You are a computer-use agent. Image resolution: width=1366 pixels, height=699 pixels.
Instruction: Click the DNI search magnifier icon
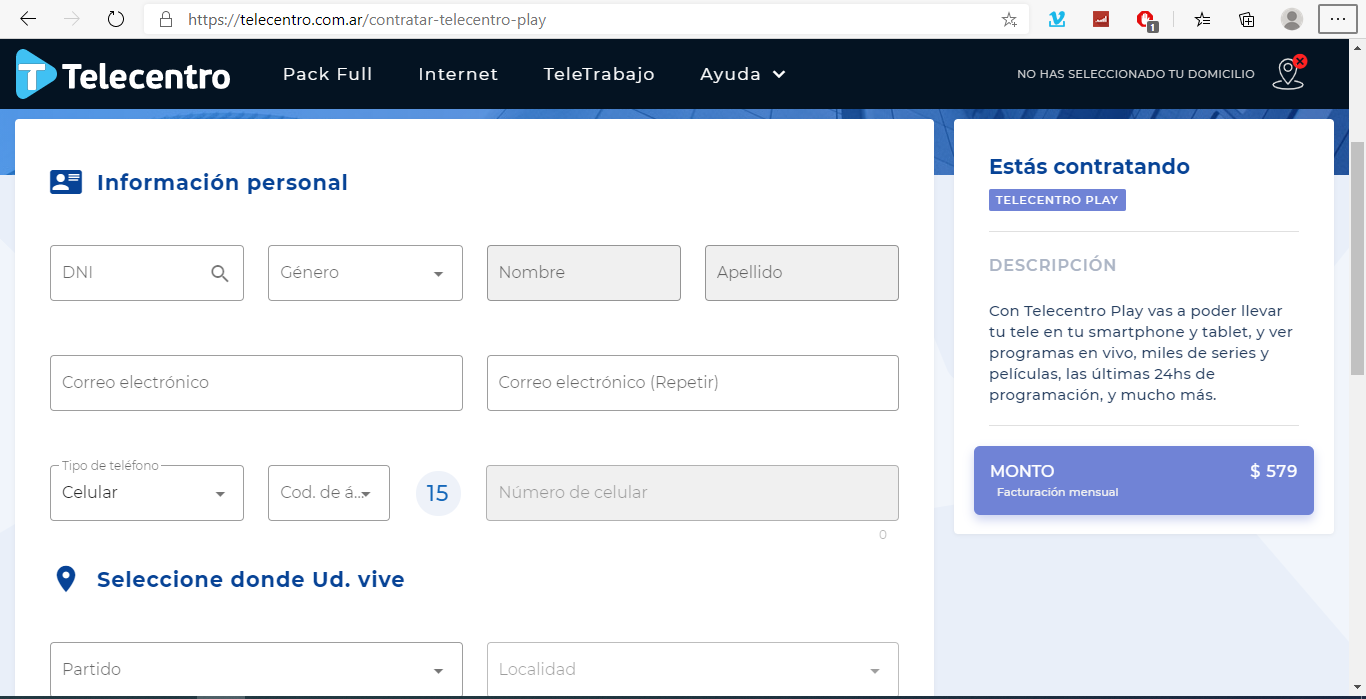pyautogui.click(x=220, y=273)
